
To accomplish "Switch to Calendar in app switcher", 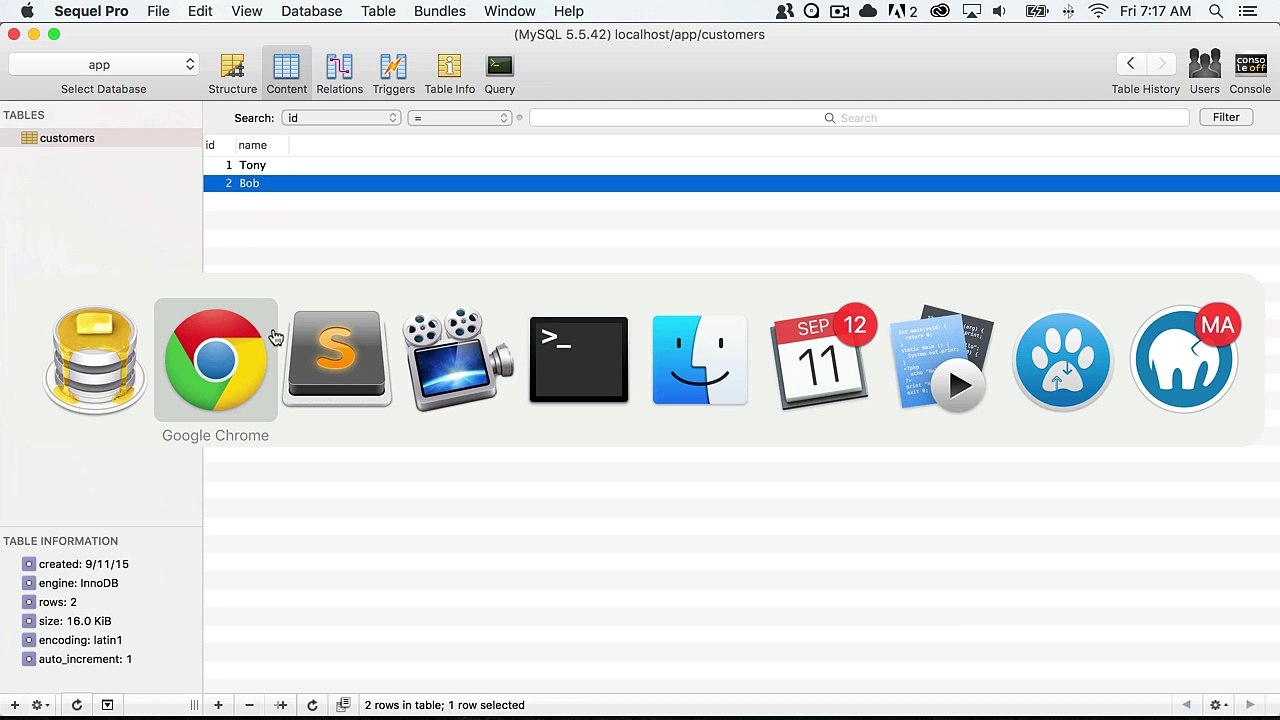I will (822, 358).
